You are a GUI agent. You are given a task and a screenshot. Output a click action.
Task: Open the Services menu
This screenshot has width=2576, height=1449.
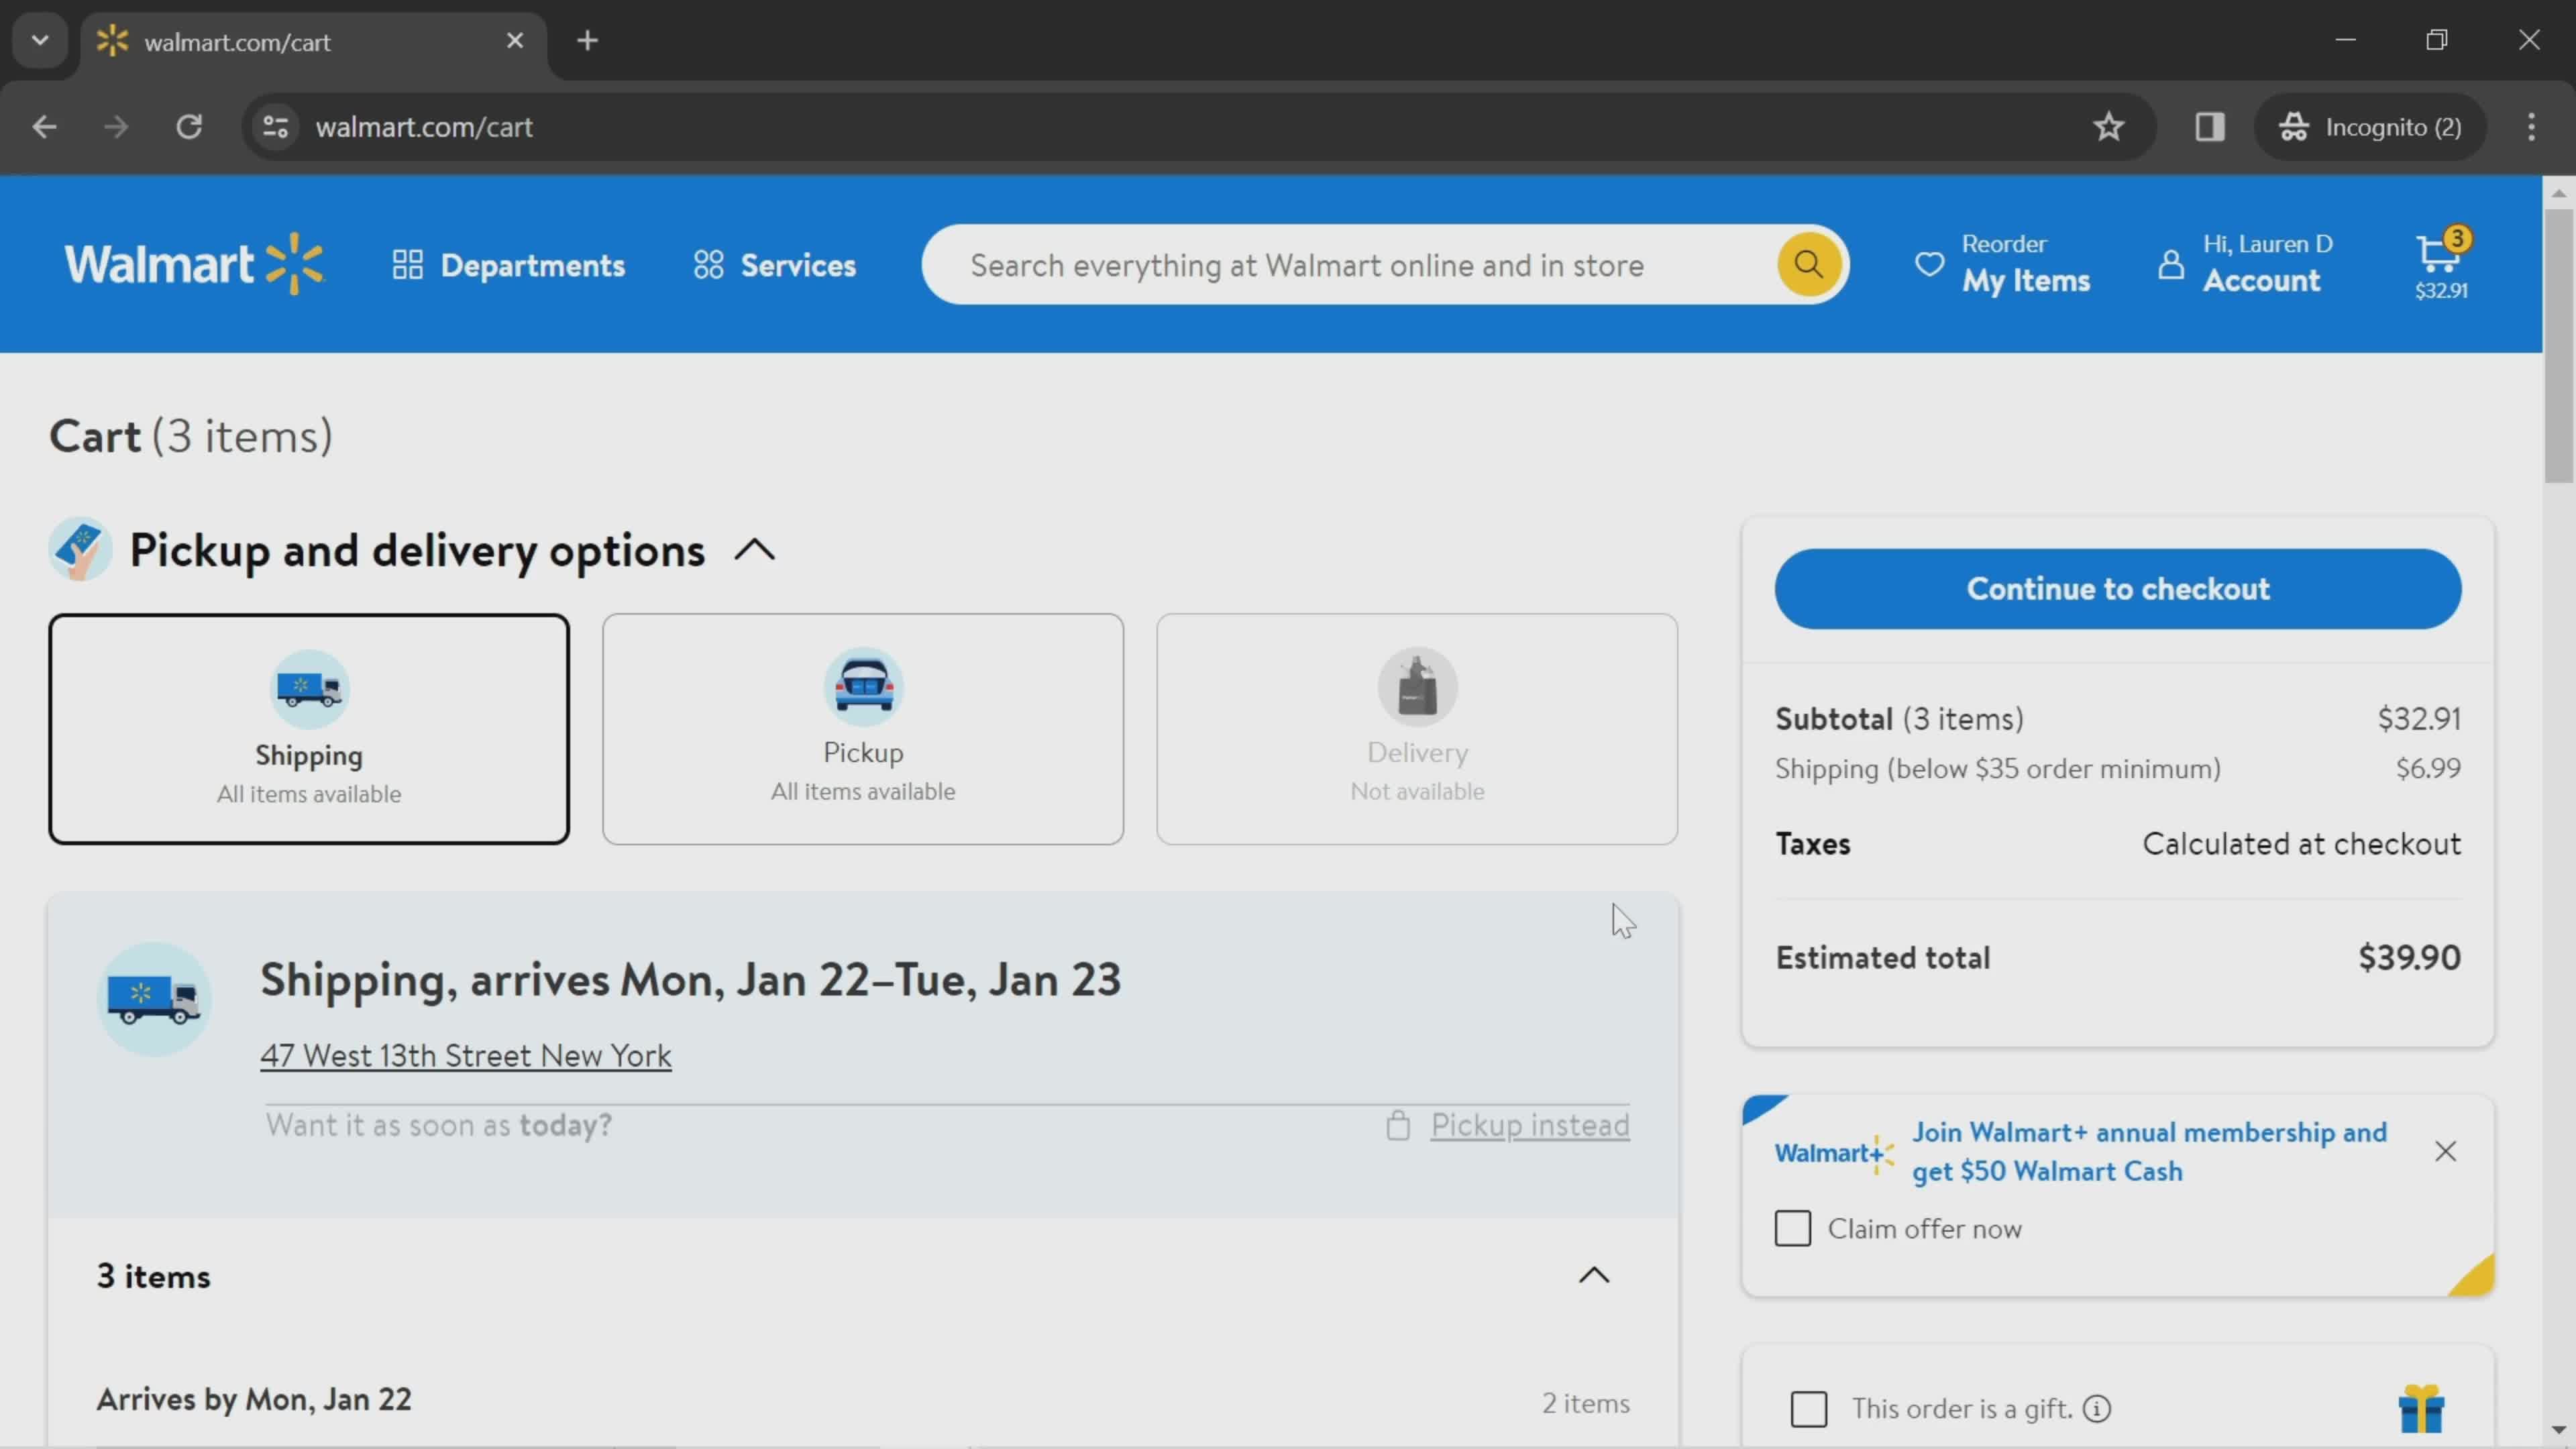coord(775,265)
